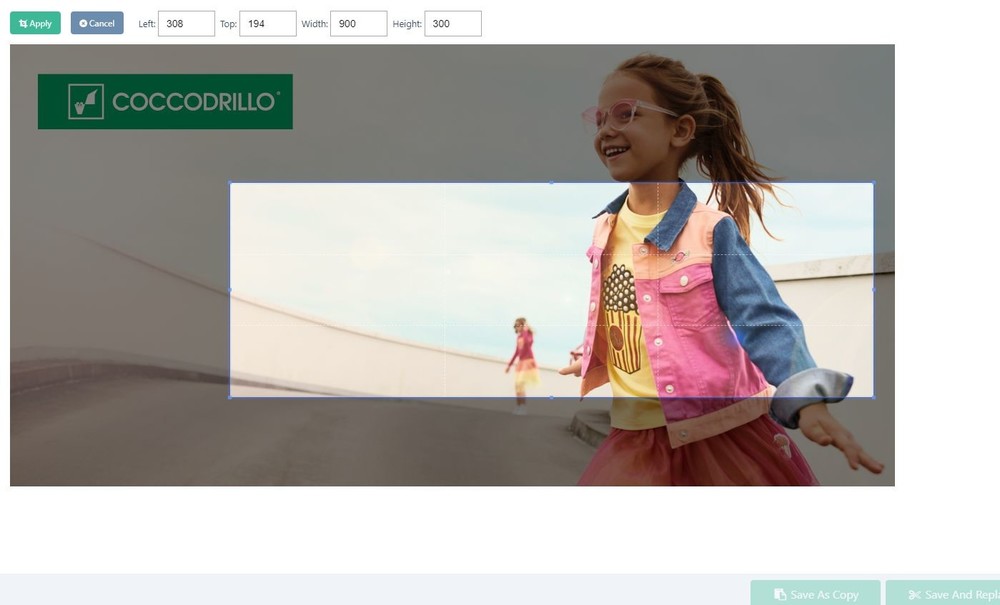Click the Save And Replace button
Screen dimensions: 1000x605
(942, 594)
